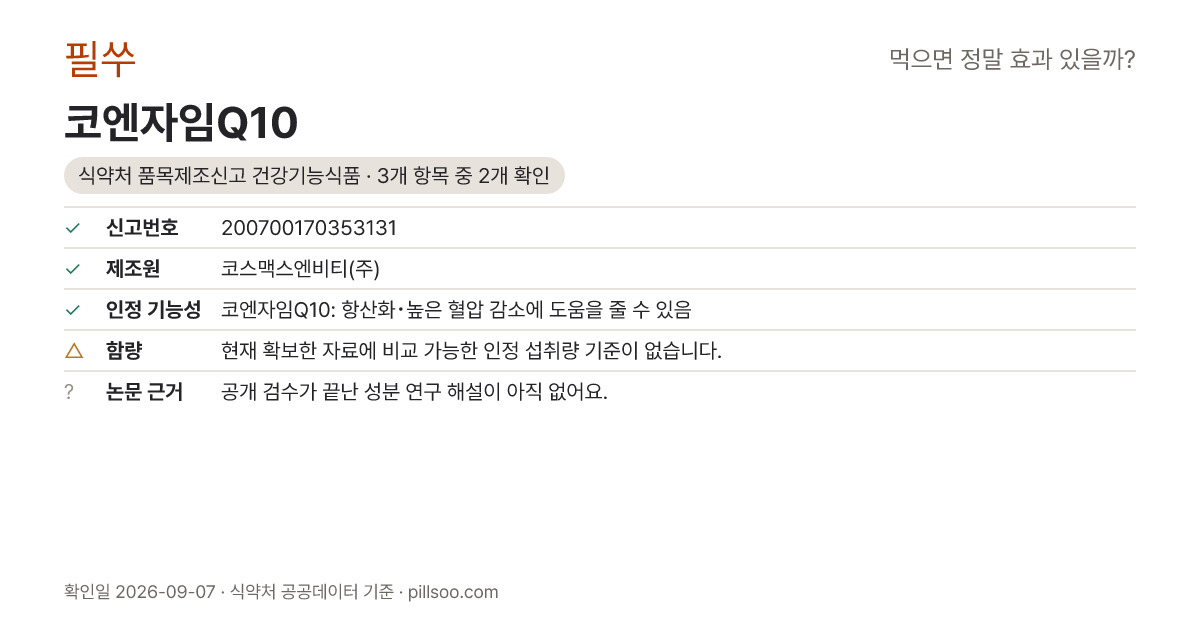Click the pillsoo.com footer link

[x=453, y=592]
